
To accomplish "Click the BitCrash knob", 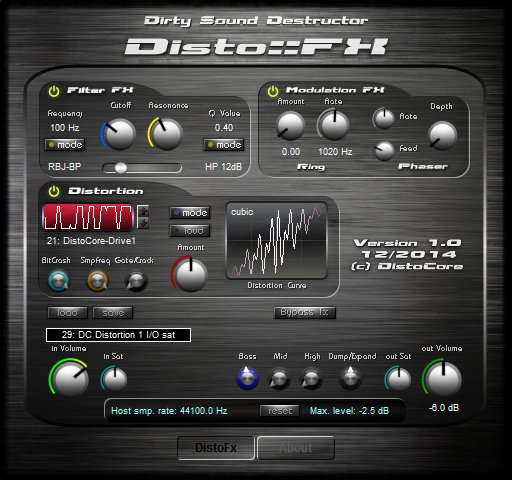I will coord(58,281).
